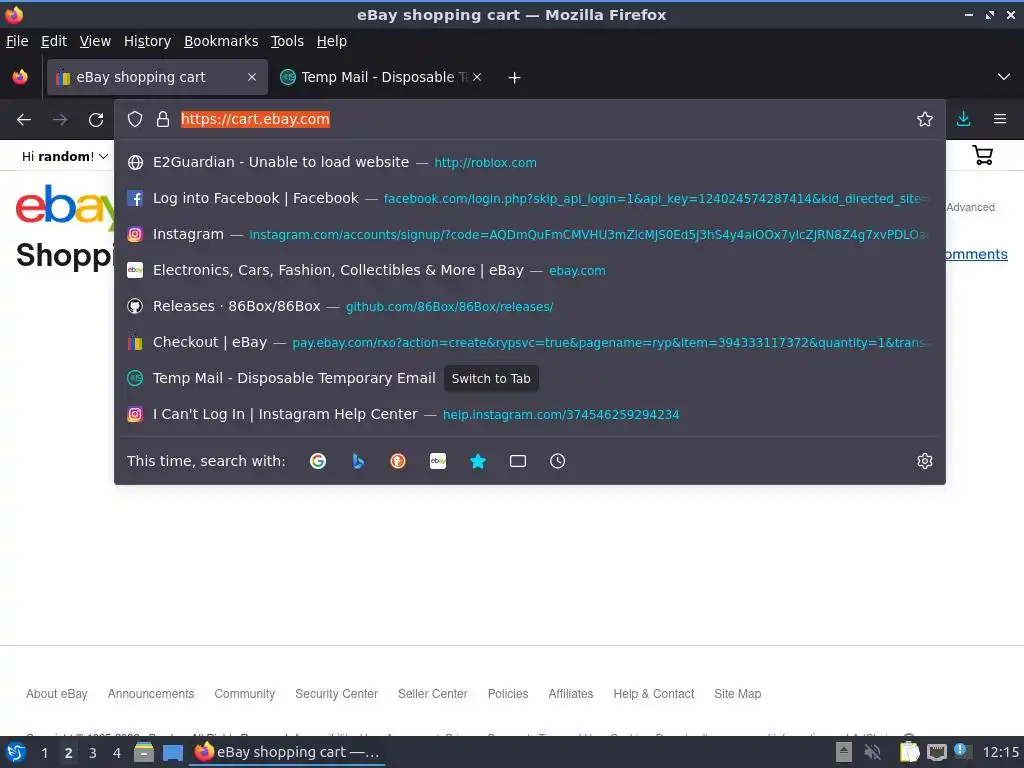
Task: Click the Switch to Tab button
Action: [x=491, y=379]
